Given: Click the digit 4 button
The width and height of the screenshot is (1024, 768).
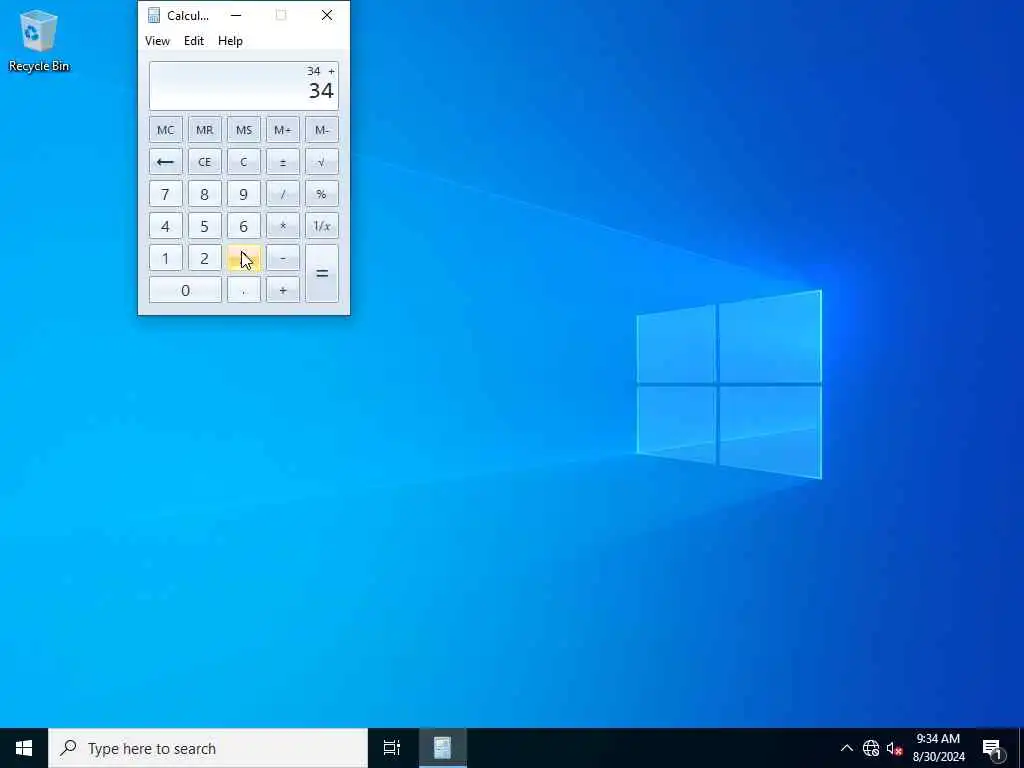Looking at the screenshot, I should 165,226.
